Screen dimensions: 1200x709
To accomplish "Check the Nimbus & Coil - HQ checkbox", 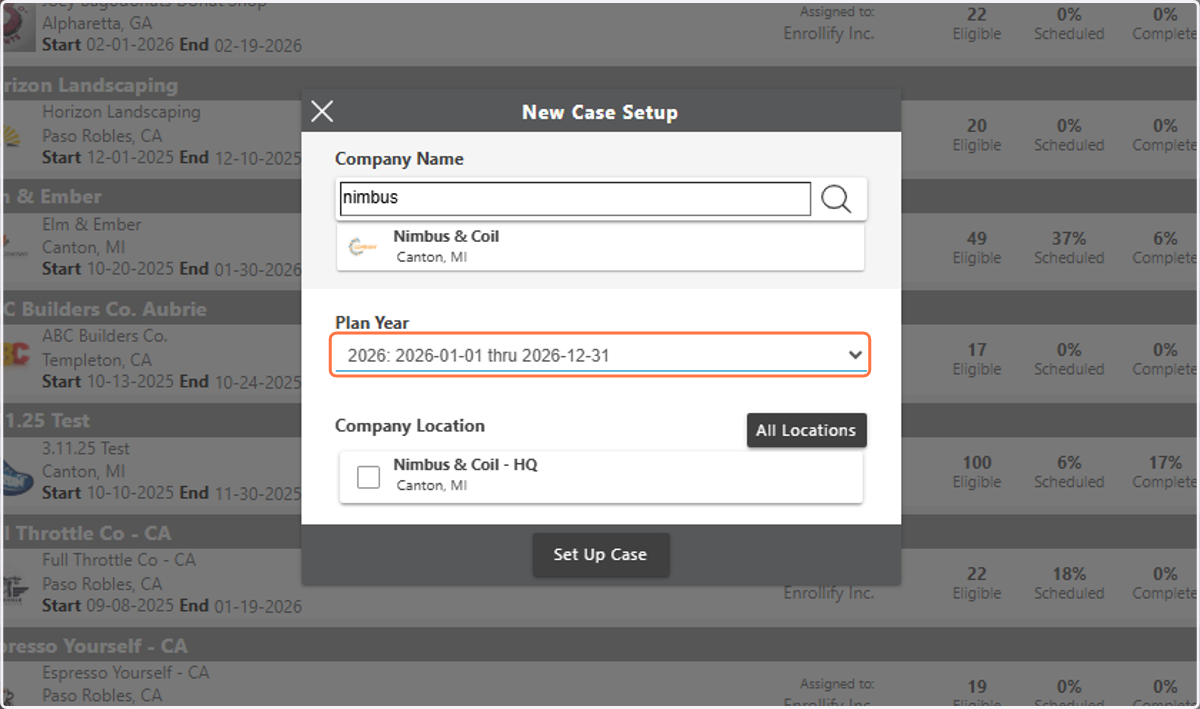I will tap(369, 477).
